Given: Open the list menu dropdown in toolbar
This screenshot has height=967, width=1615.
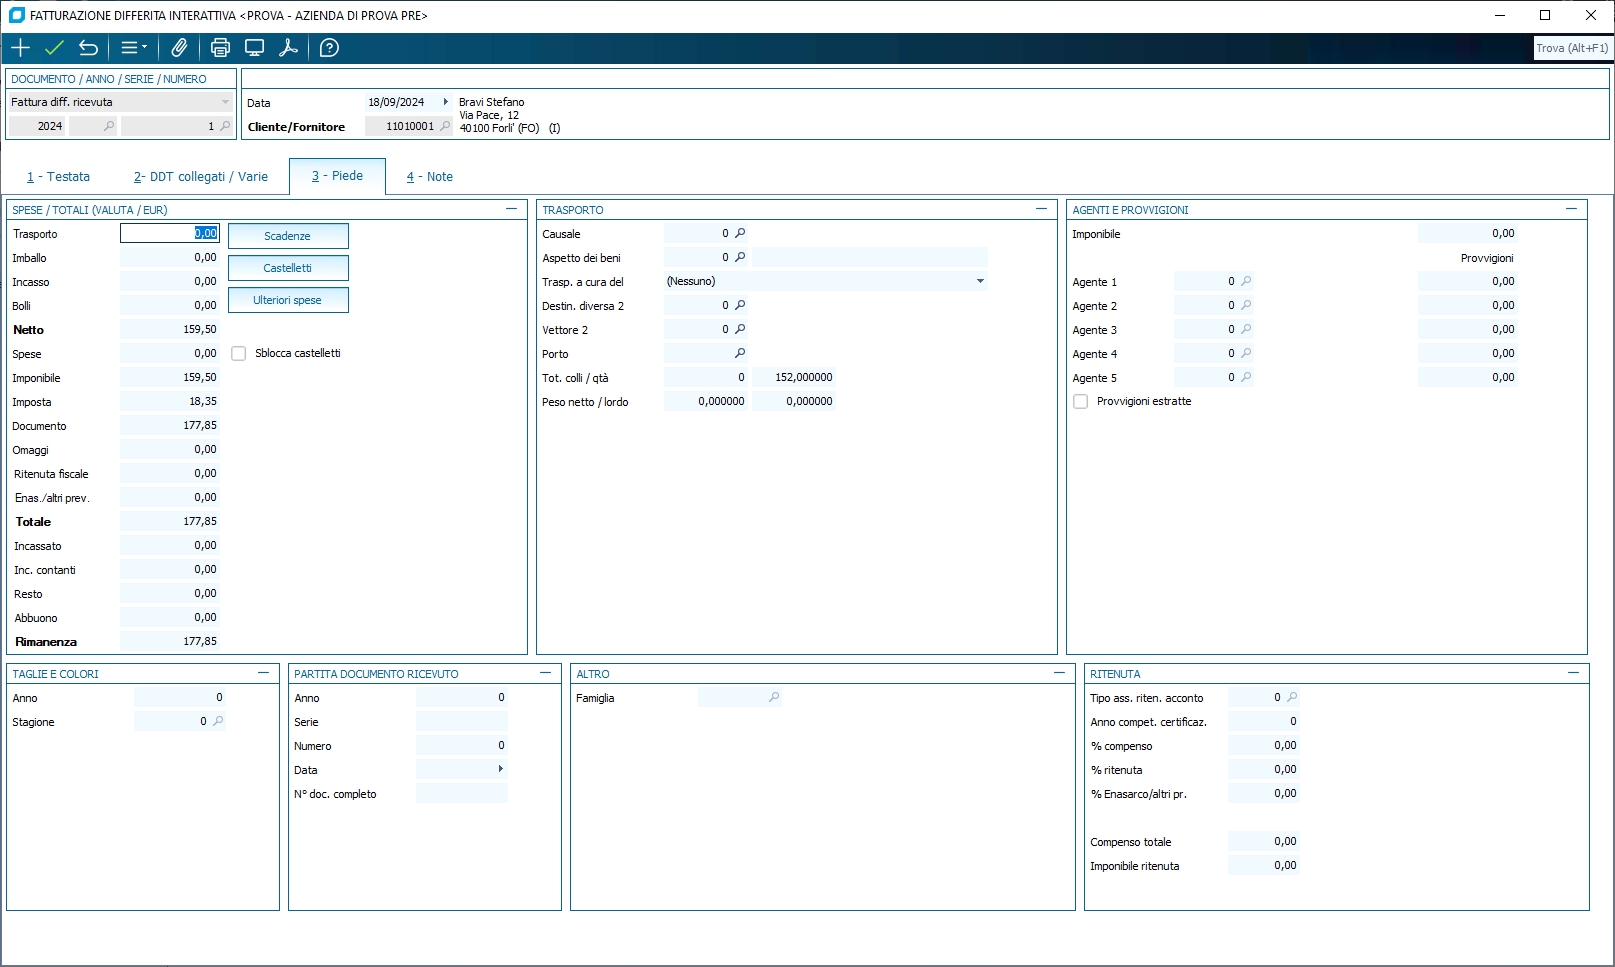Looking at the screenshot, I should (x=133, y=48).
